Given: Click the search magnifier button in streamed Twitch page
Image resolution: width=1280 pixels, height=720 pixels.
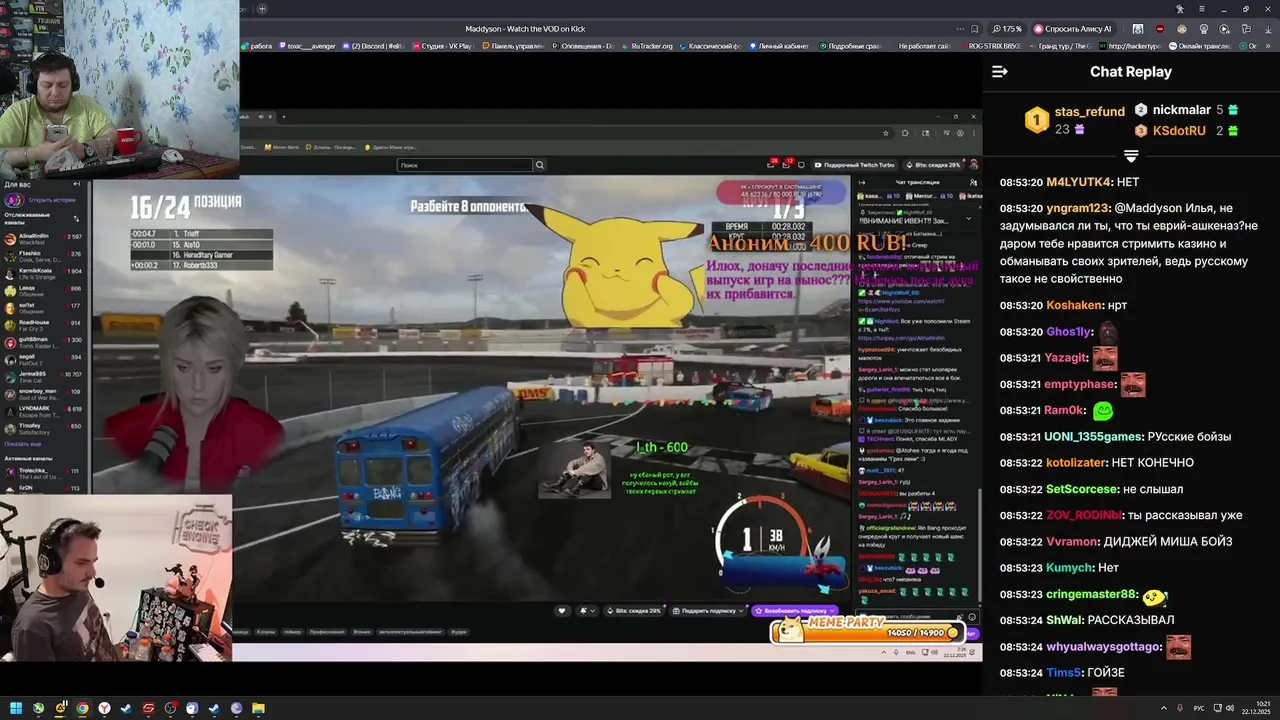Looking at the screenshot, I should (540, 165).
